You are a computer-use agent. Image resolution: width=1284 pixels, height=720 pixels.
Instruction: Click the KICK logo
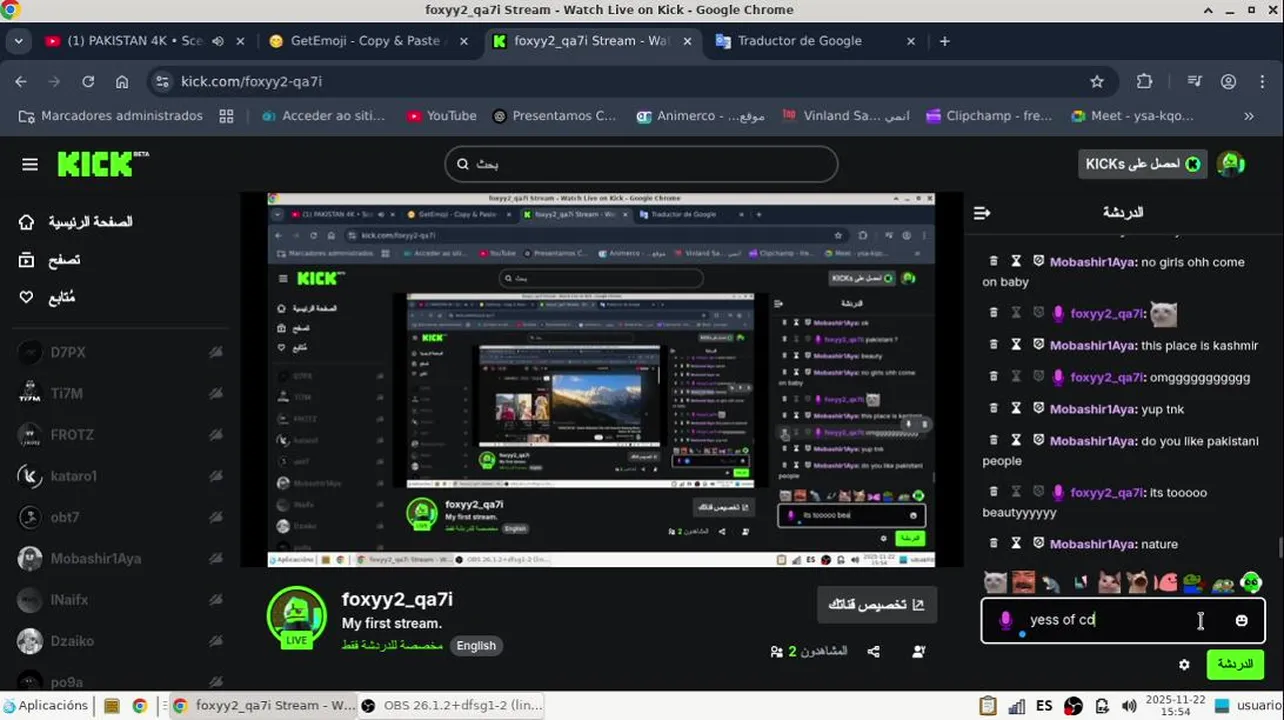tap(103, 164)
